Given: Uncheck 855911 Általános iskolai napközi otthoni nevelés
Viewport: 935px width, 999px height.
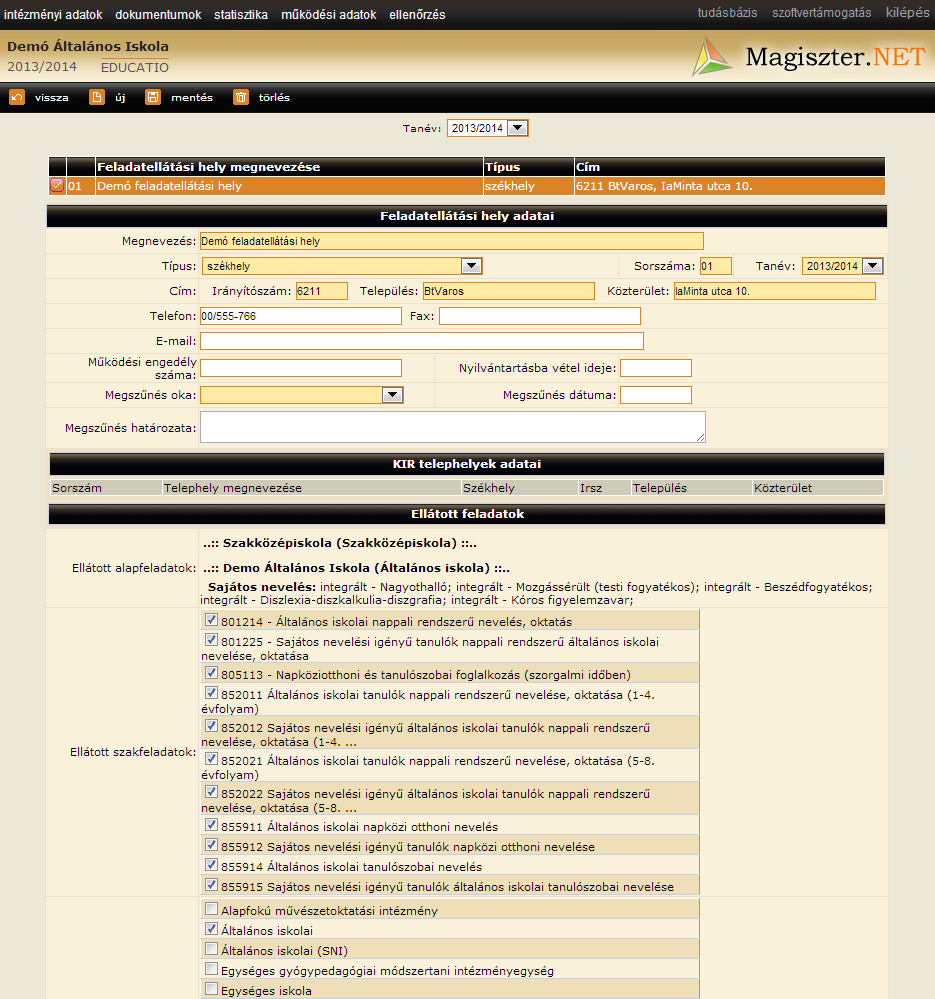Looking at the screenshot, I should click(211, 825).
